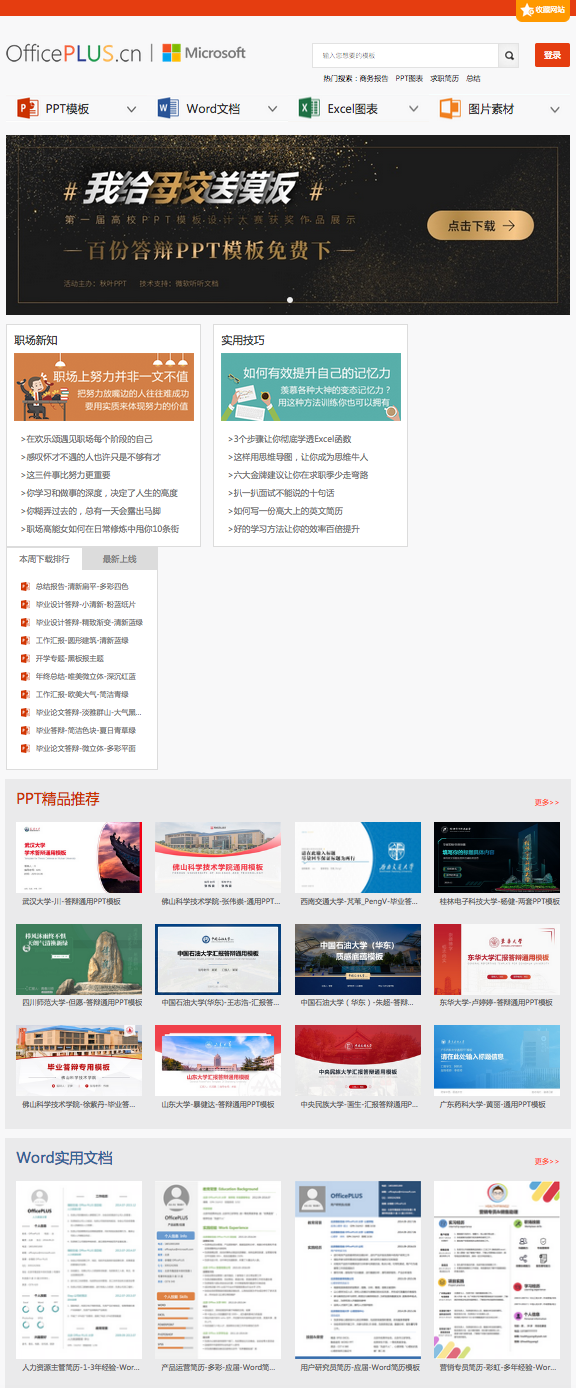576x1388 pixels.
Task: Open 四川师范大学 template thumbnail
Action: click(79, 959)
